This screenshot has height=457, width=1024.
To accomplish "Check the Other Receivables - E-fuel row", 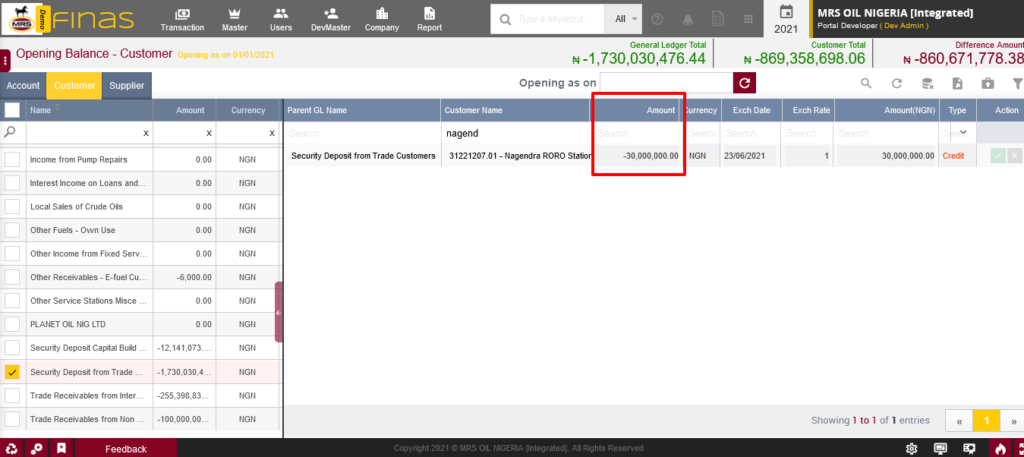I will tap(12, 277).
